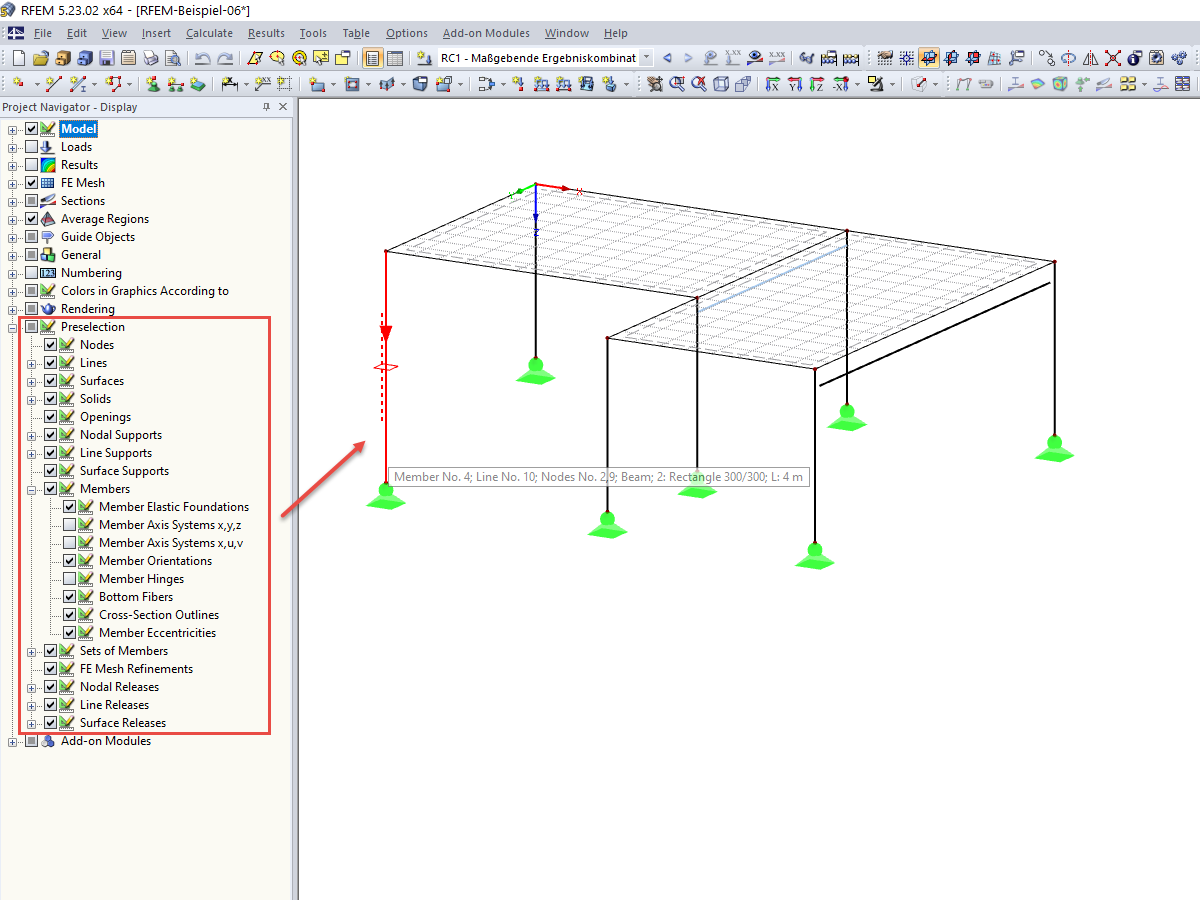Expand the Rendering tree node
Viewport: 1200px width, 900px height.
pos(13,309)
